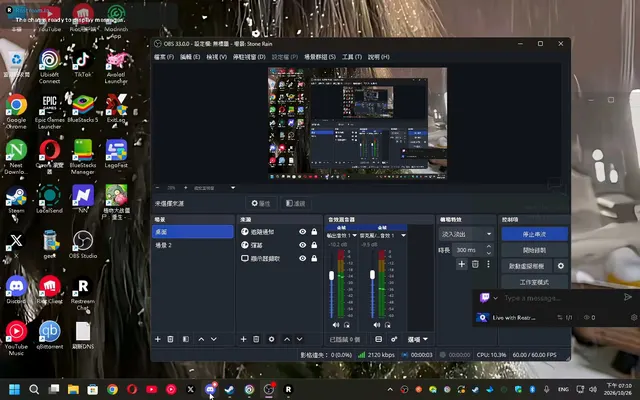The width and height of the screenshot is (640, 400).
Task: Open the Tools menu in OBS
Action: pos(352,57)
